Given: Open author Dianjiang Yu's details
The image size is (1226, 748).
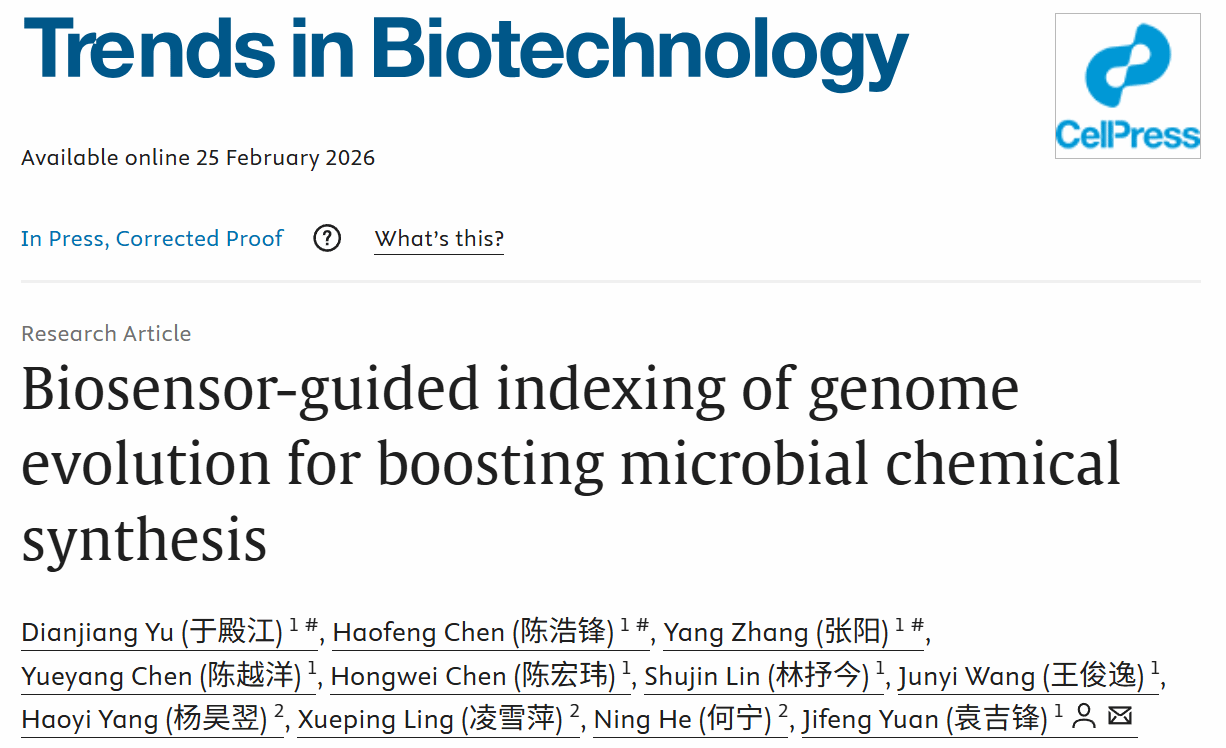Looking at the screenshot, I should pos(152,632).
